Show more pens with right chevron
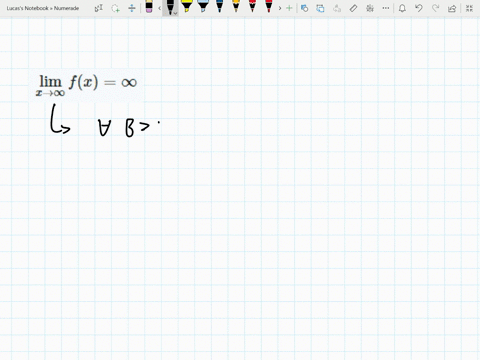 (280, 8)
